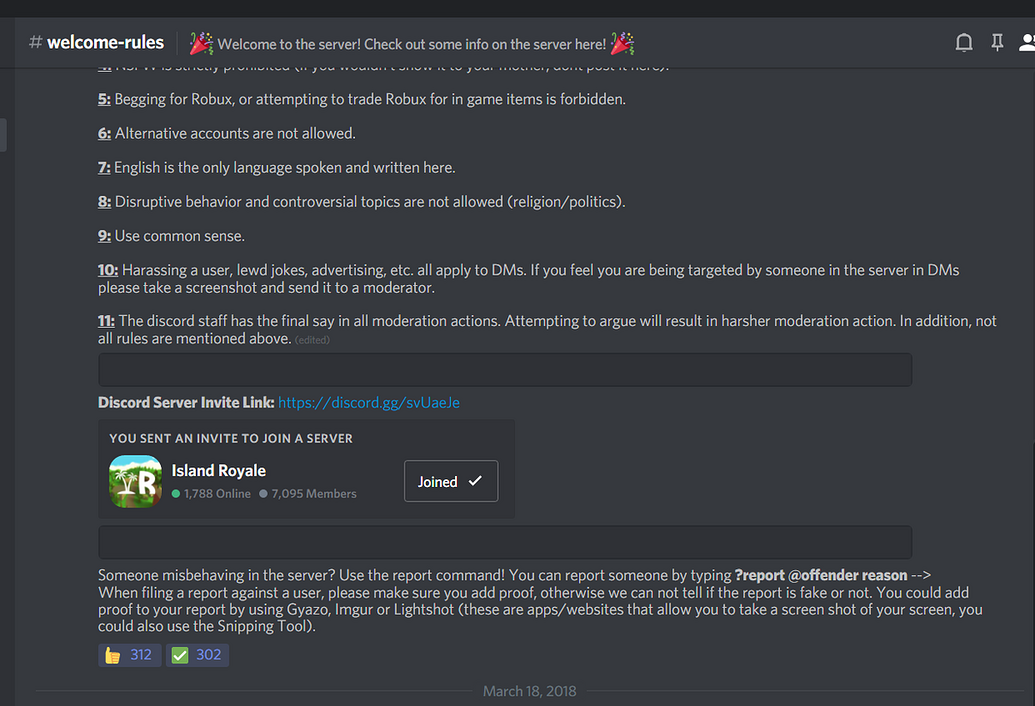Click the Island Royale server icon

(x=135, y=481)
